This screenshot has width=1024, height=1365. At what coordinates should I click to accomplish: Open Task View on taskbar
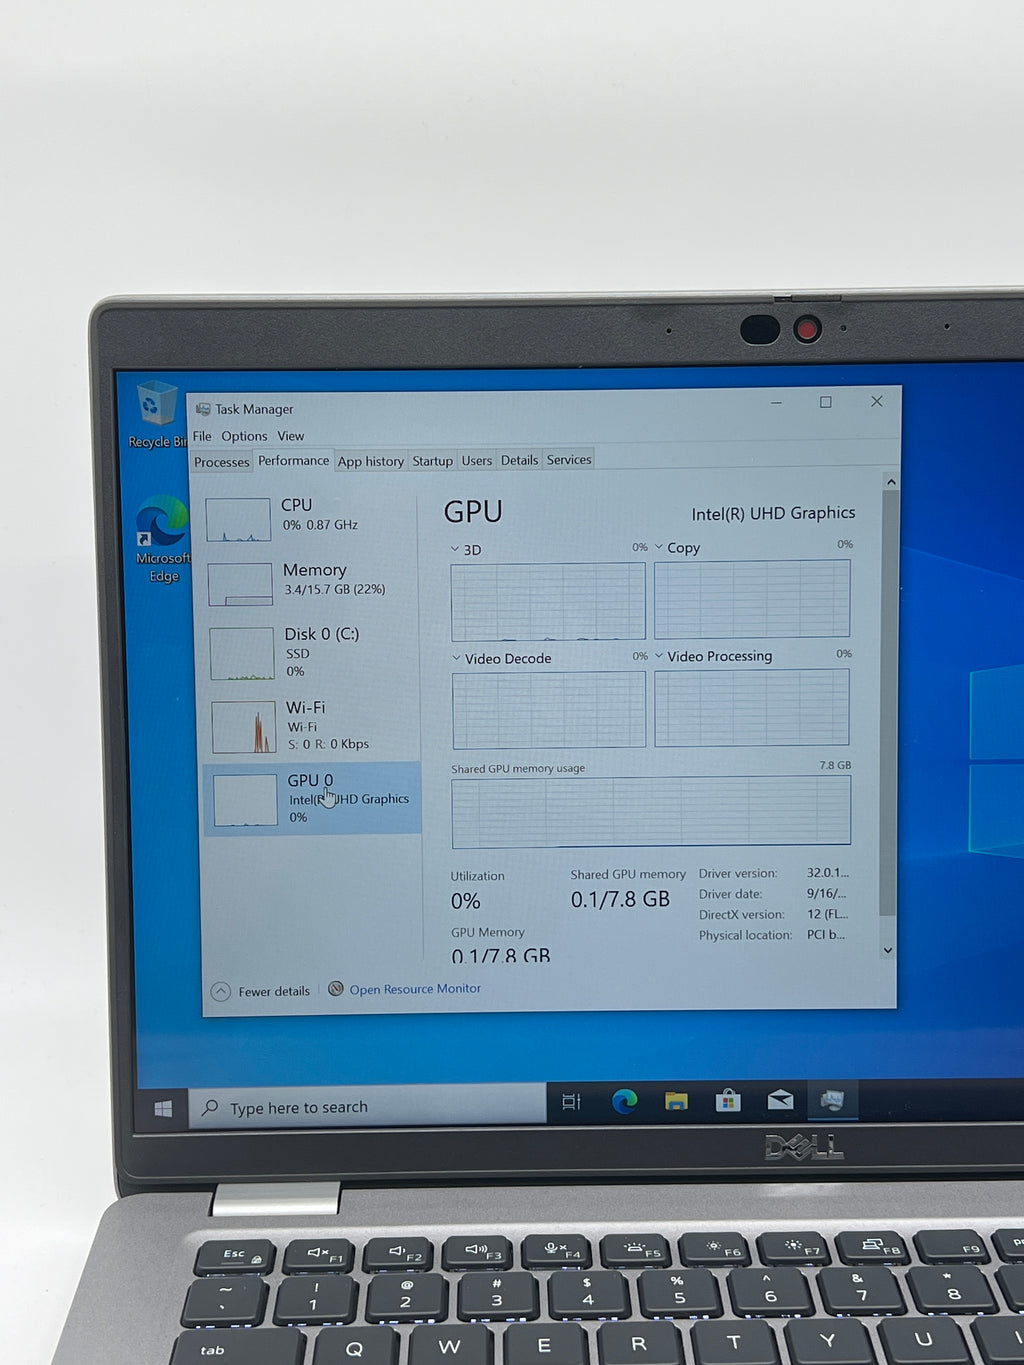click(x=571, y=1101)
